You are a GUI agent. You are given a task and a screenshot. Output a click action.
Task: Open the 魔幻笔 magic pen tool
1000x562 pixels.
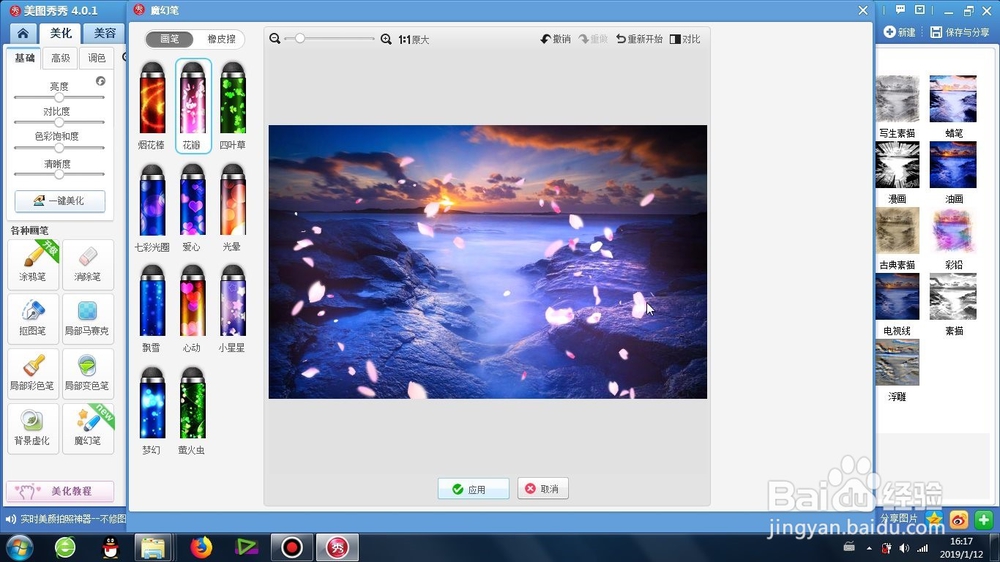pyautogui.click(x=88, y=427)
